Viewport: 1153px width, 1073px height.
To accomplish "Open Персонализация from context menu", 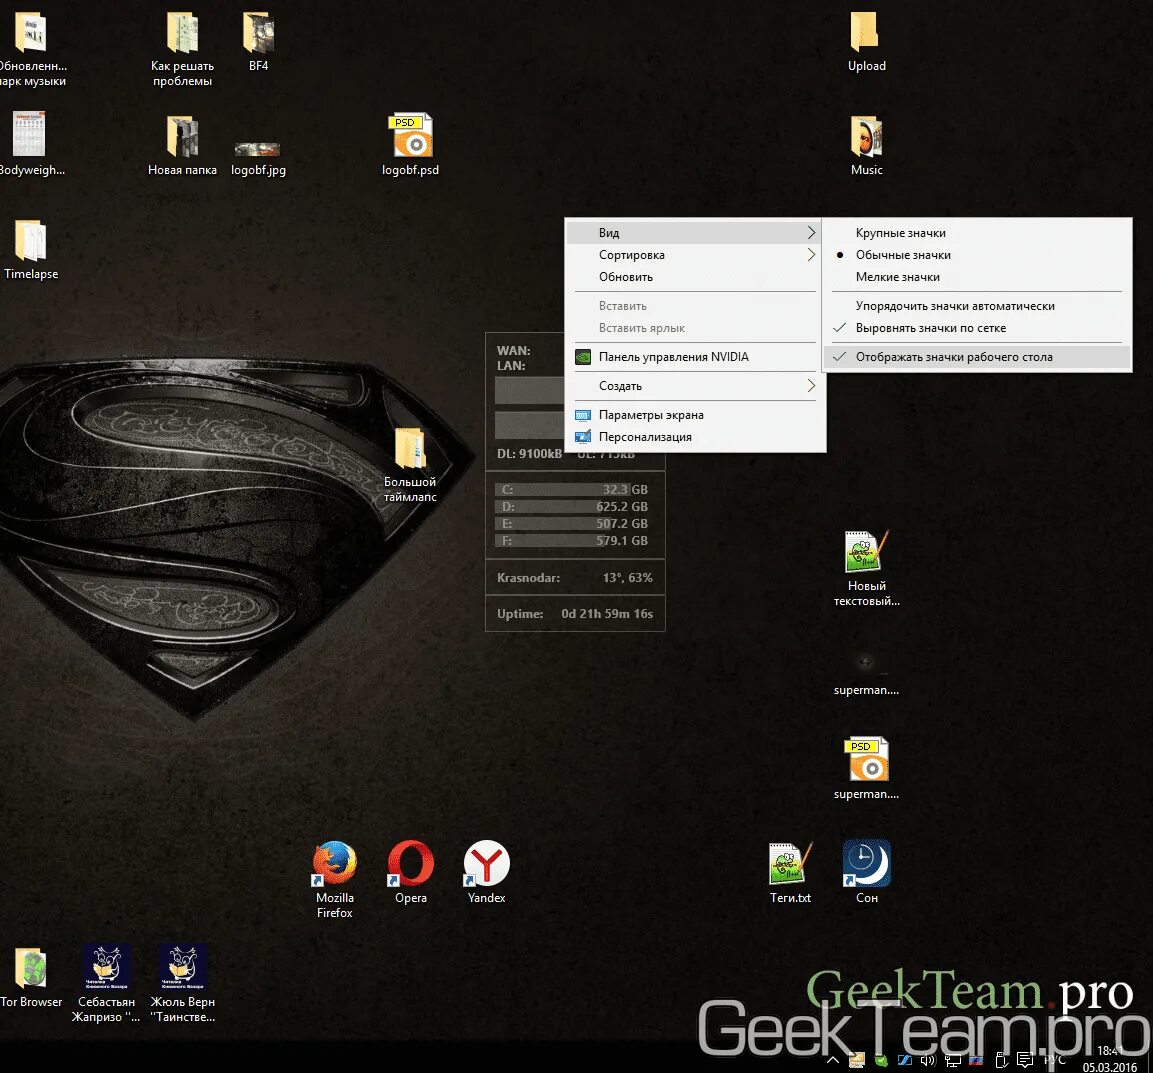I will point(695,437).
